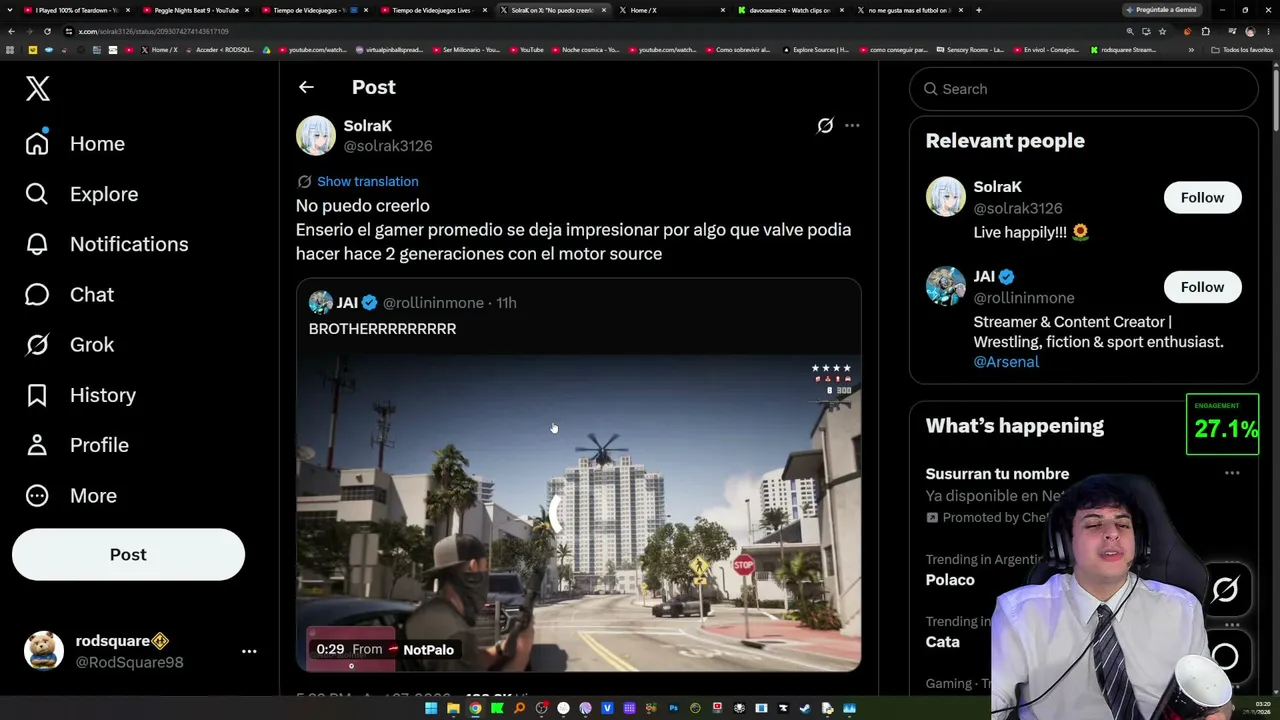
Task: Open the Explore Sources bookmark
Action: point(816,50)
